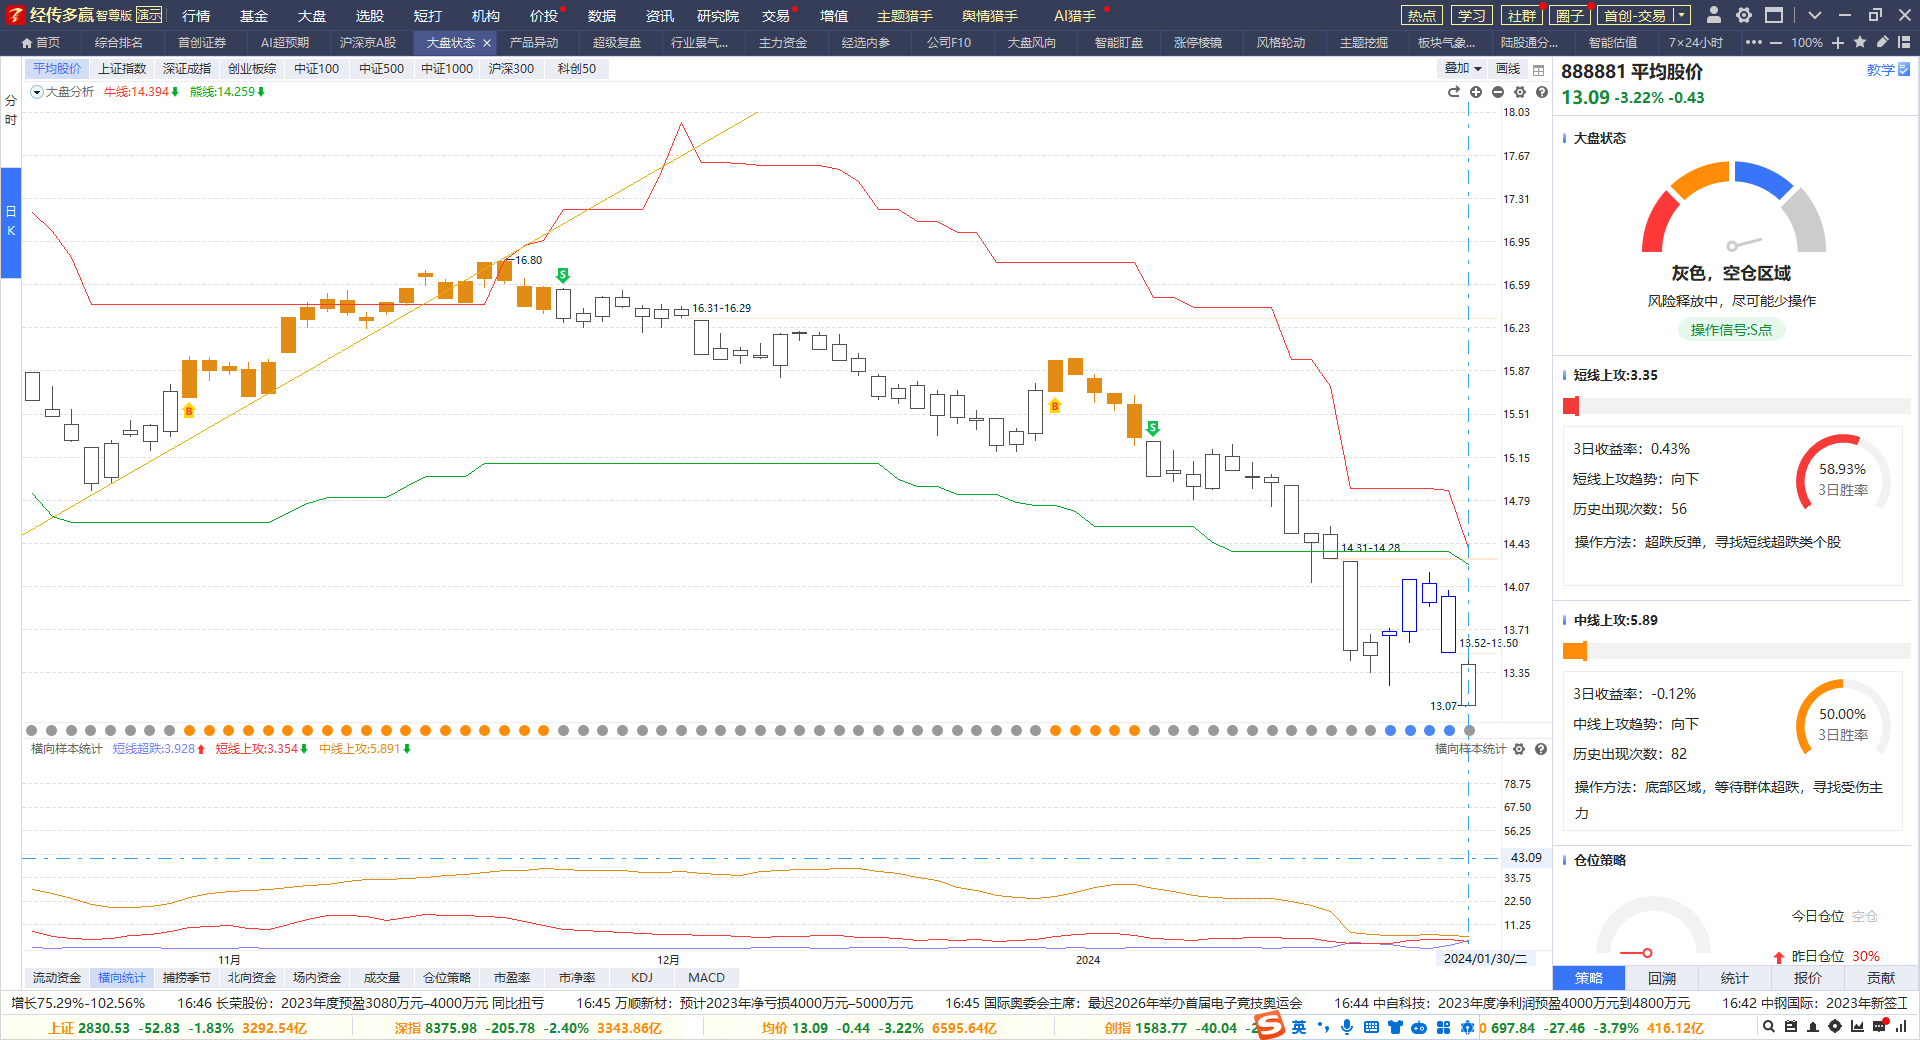Click the pencil edit icon
1920x1040 pixels.
pos(1882,43)
